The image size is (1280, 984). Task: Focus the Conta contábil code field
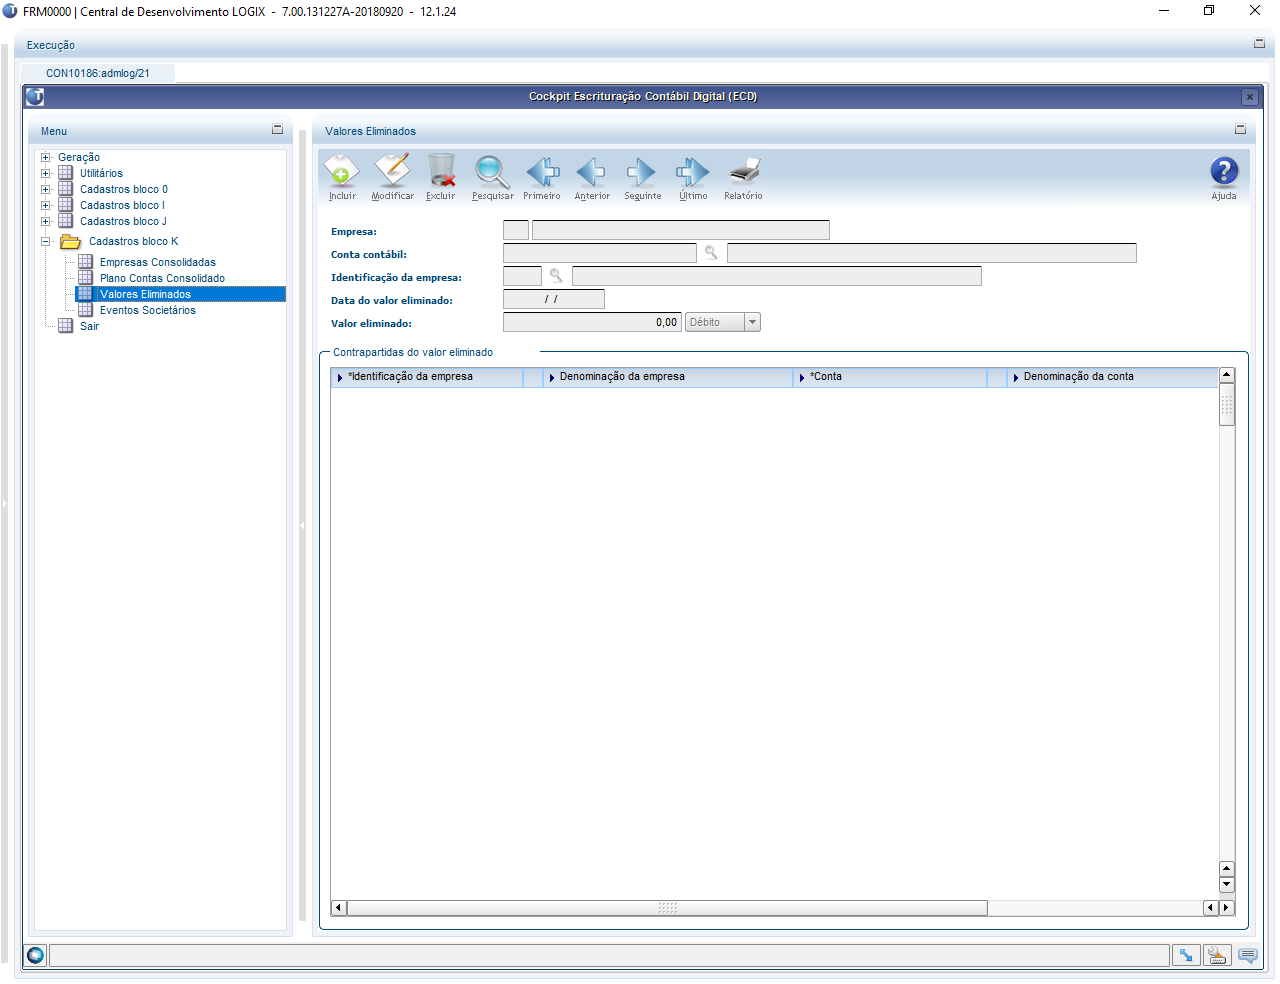coord(600,253)
